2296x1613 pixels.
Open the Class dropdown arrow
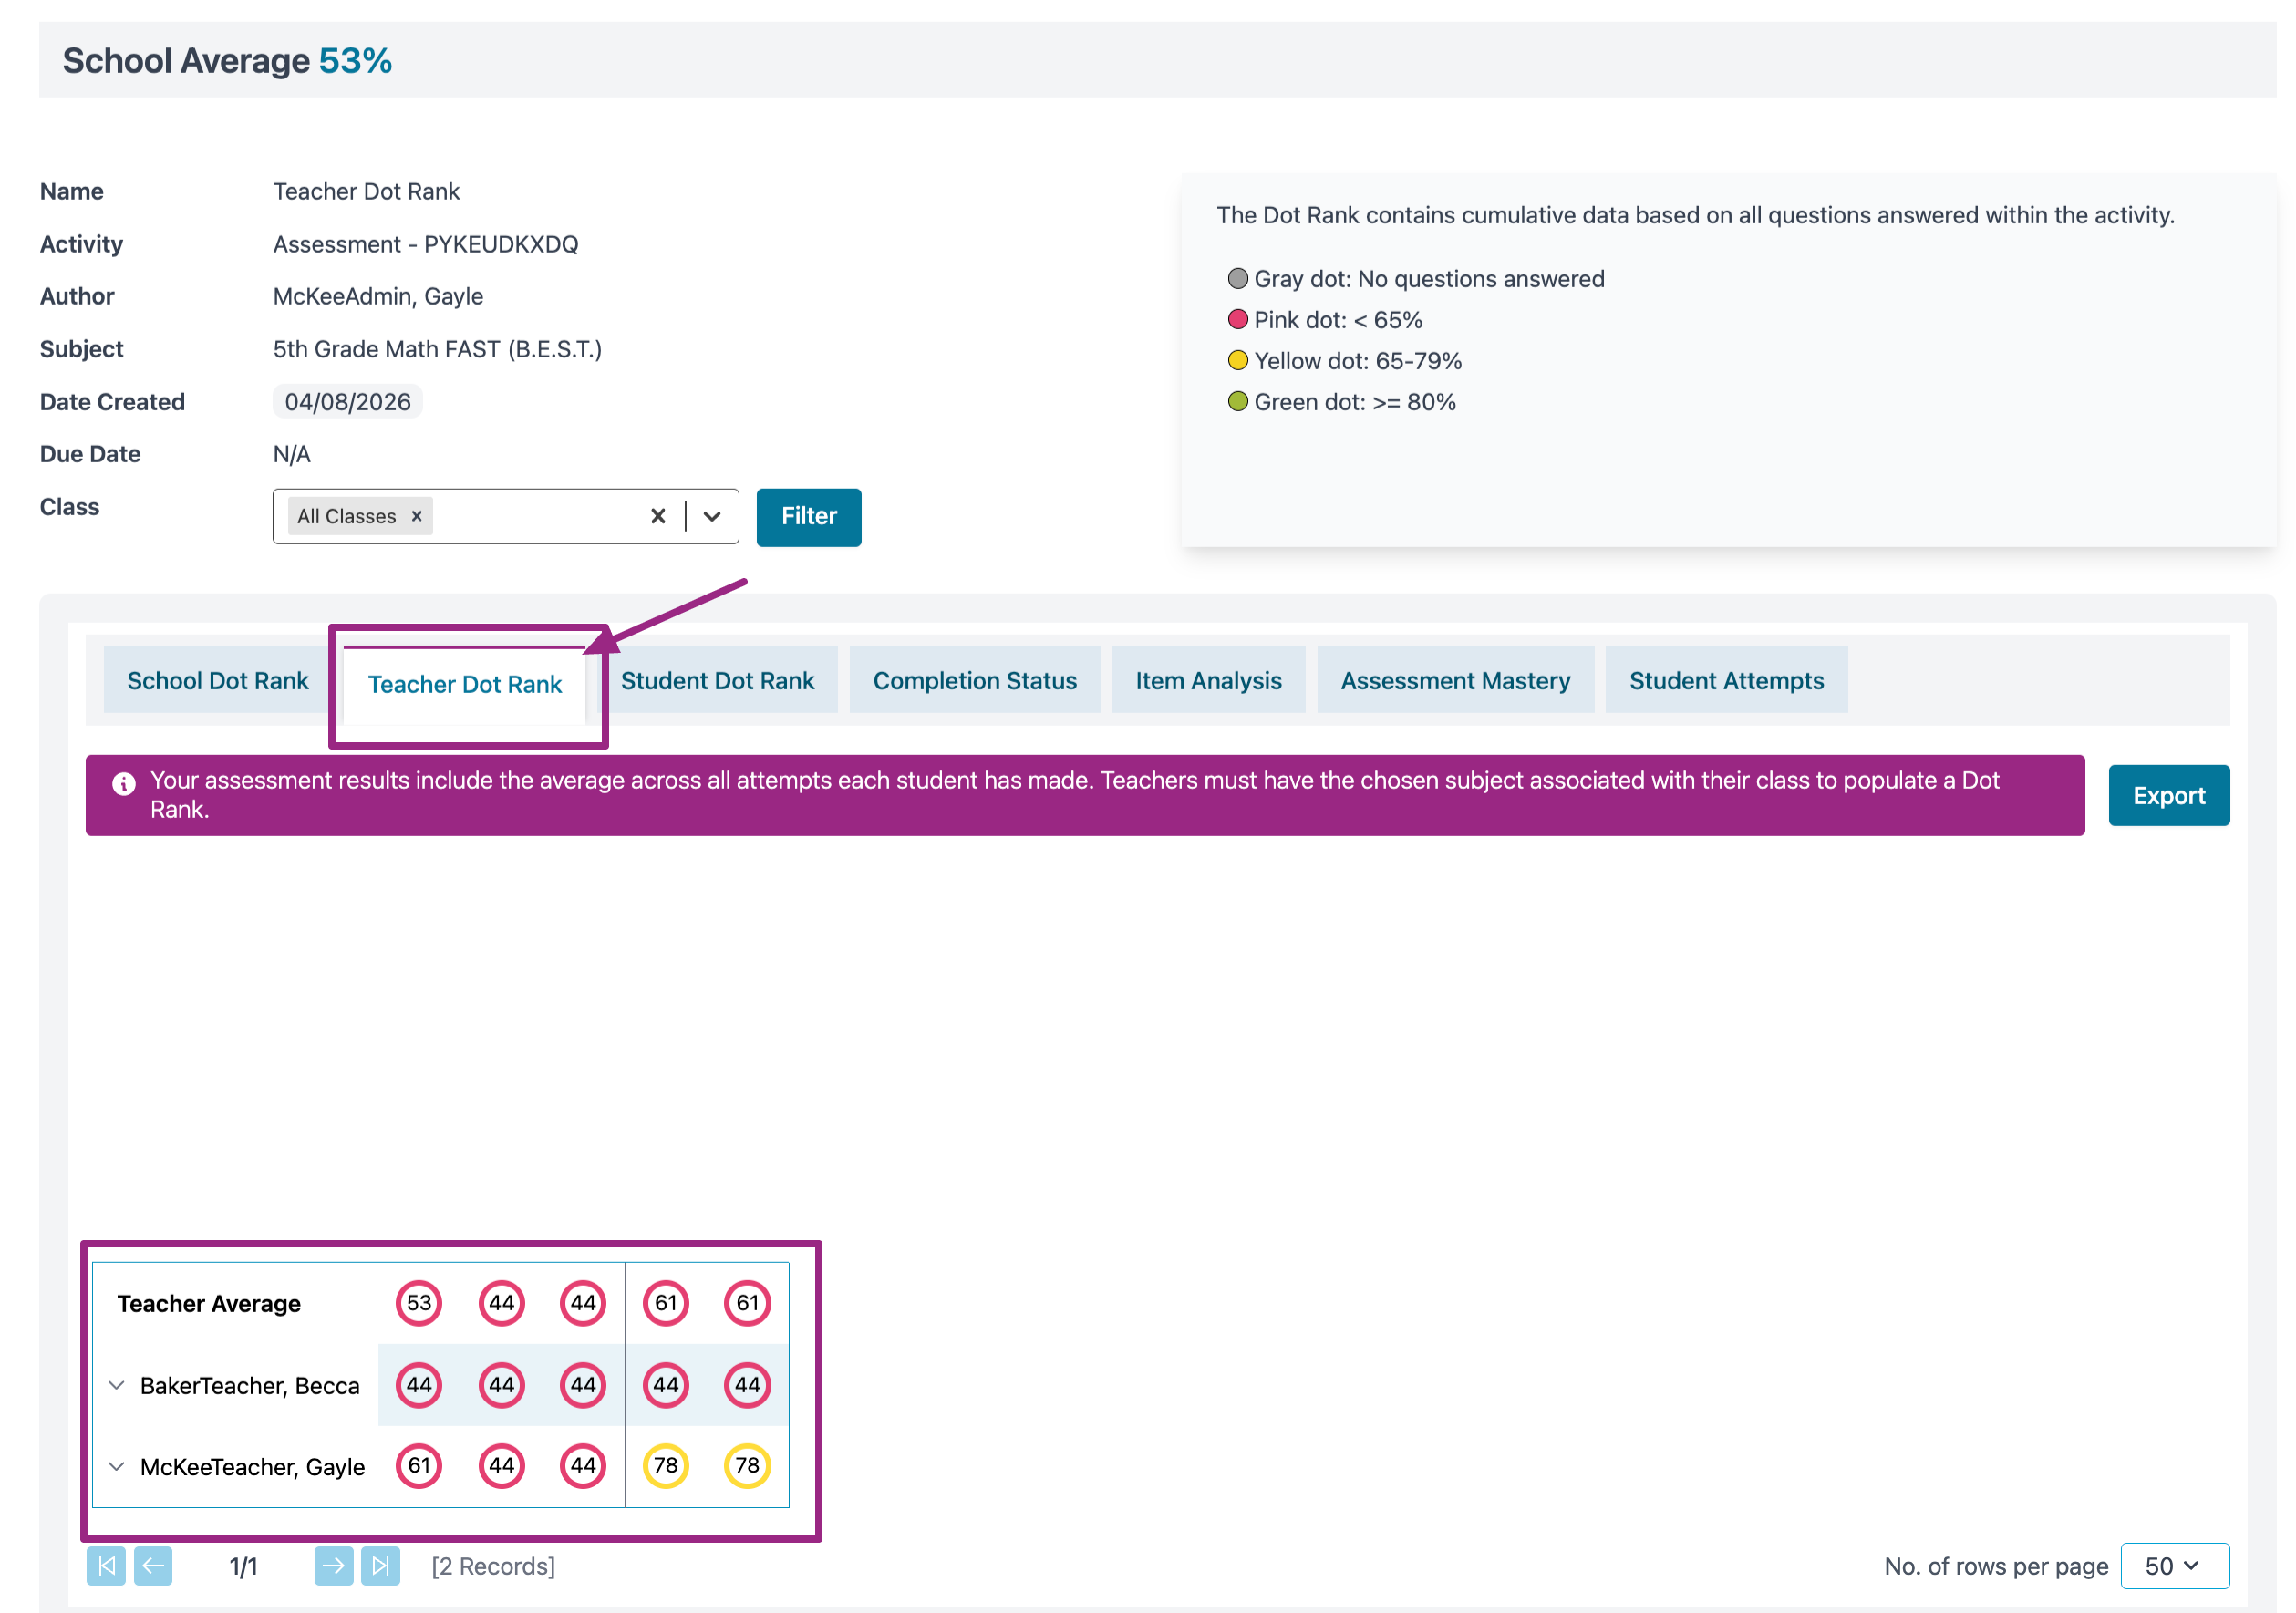click(x=712, y=516)
